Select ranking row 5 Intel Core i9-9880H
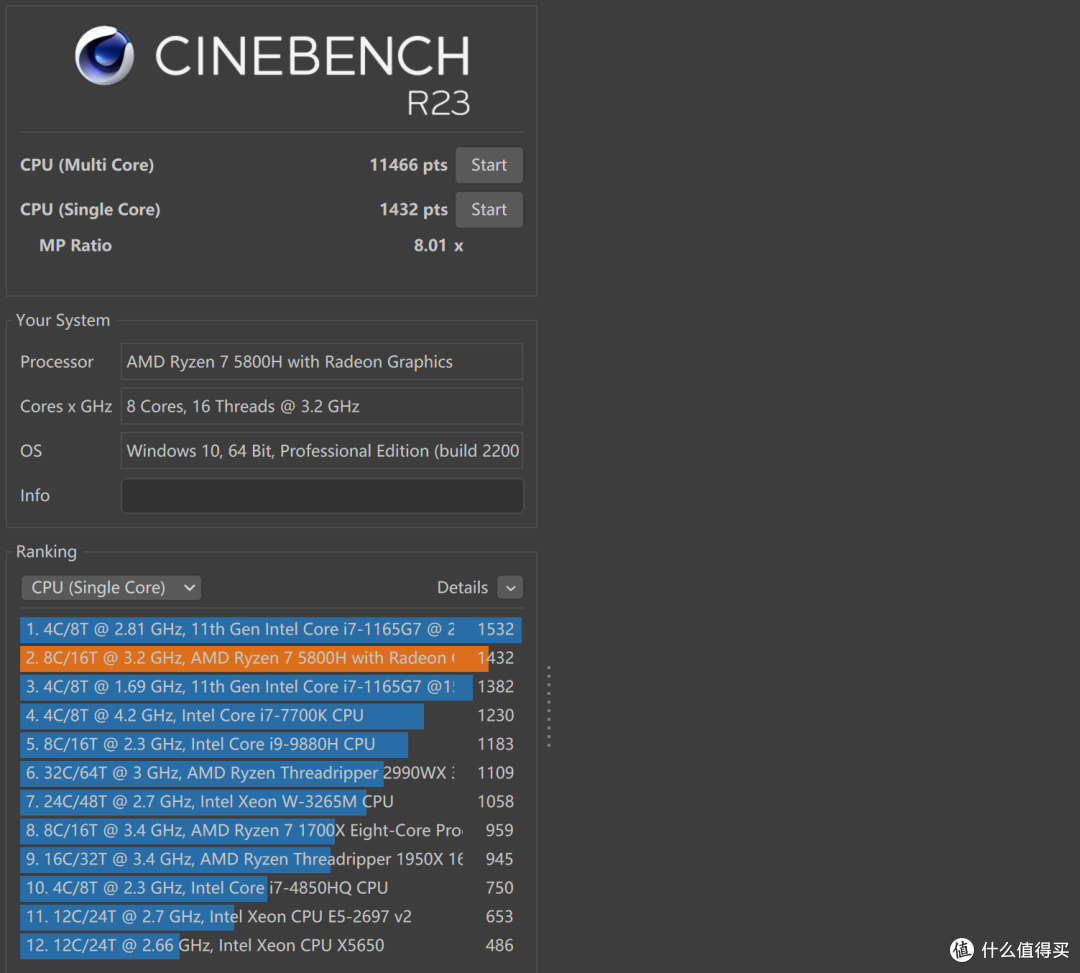The image size is (1080, 973). click(x=271, y=744)
